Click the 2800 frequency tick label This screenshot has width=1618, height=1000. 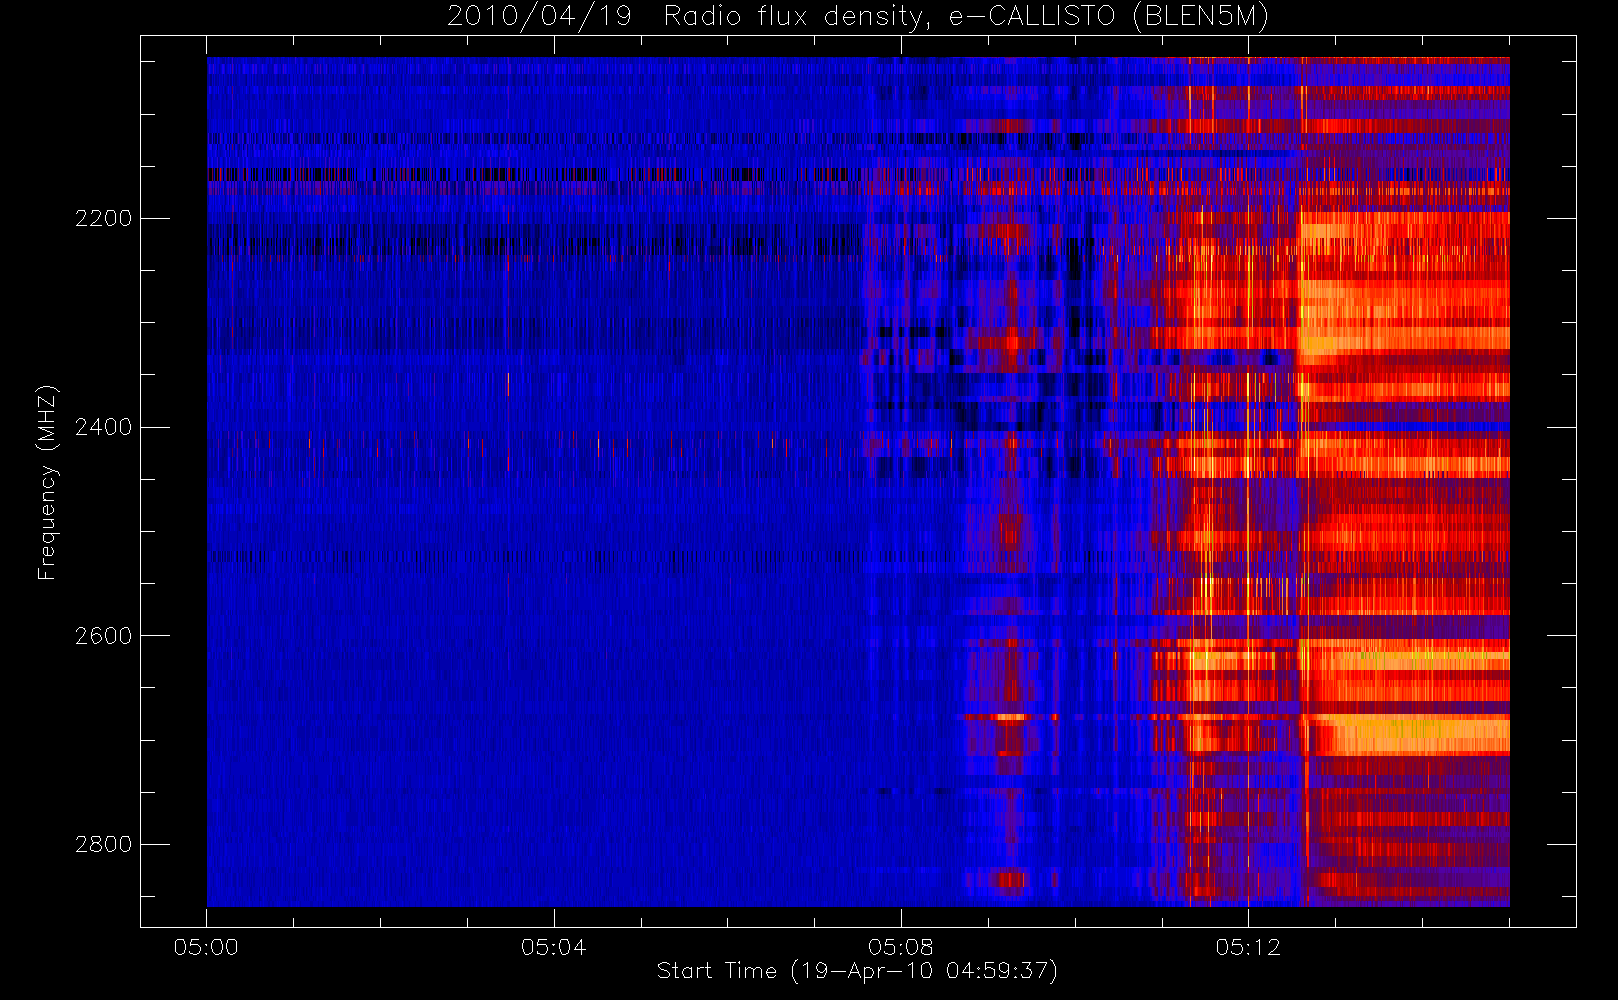click(103, 844)
